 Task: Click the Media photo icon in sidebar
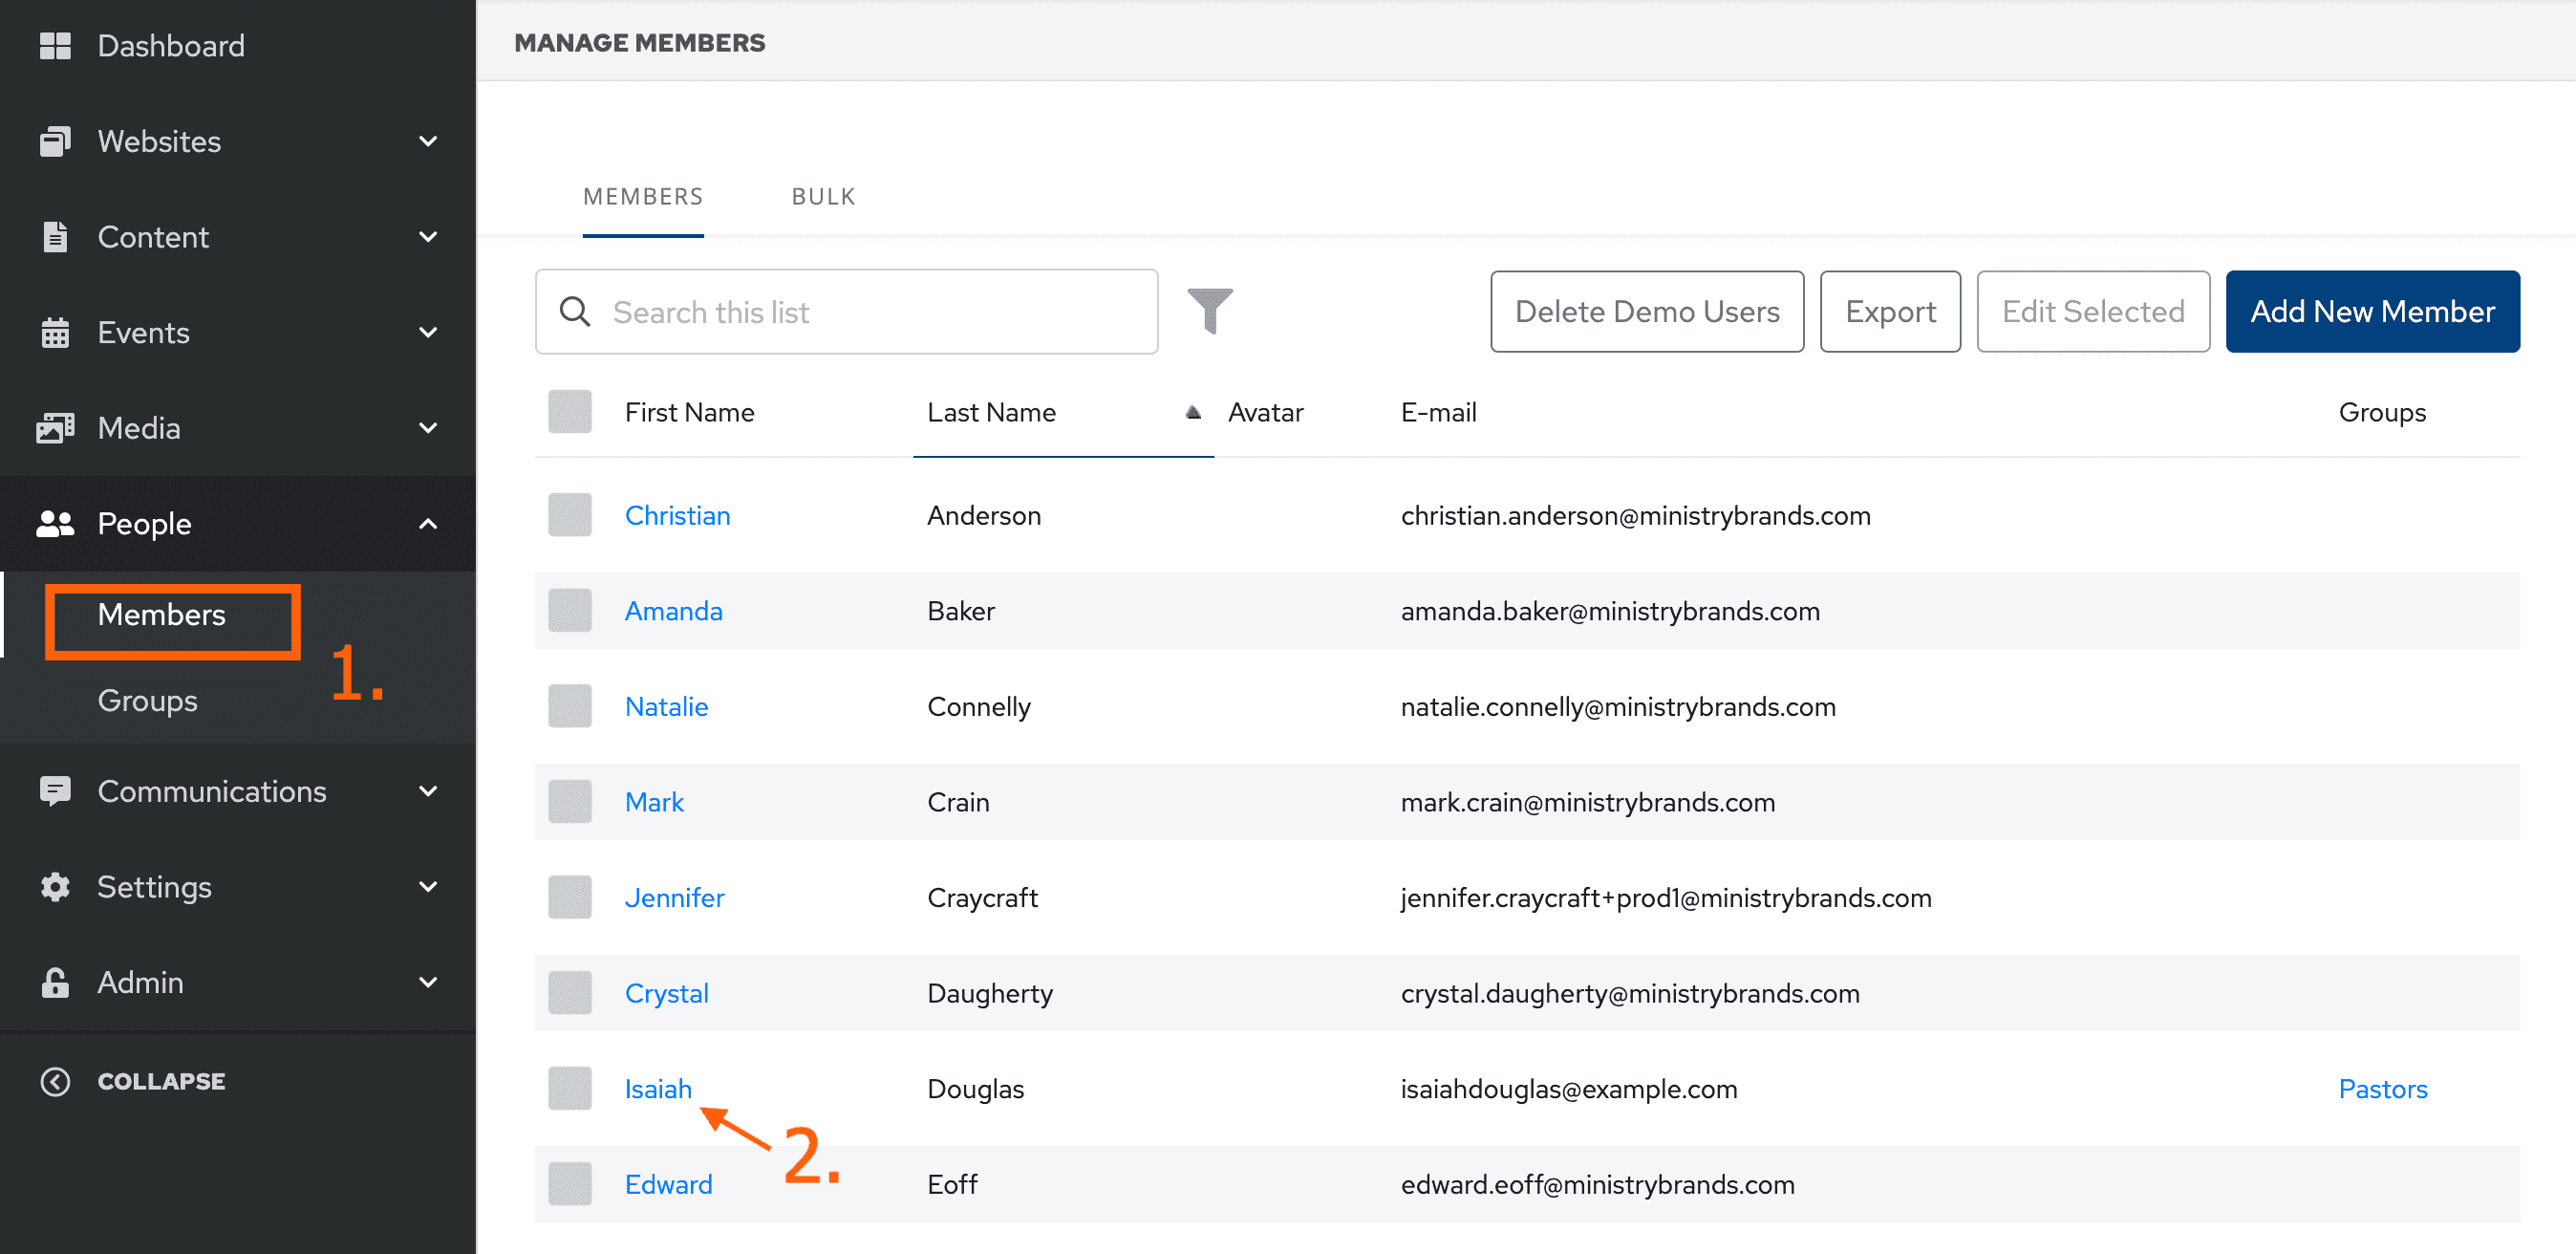[x=55, y=428]
